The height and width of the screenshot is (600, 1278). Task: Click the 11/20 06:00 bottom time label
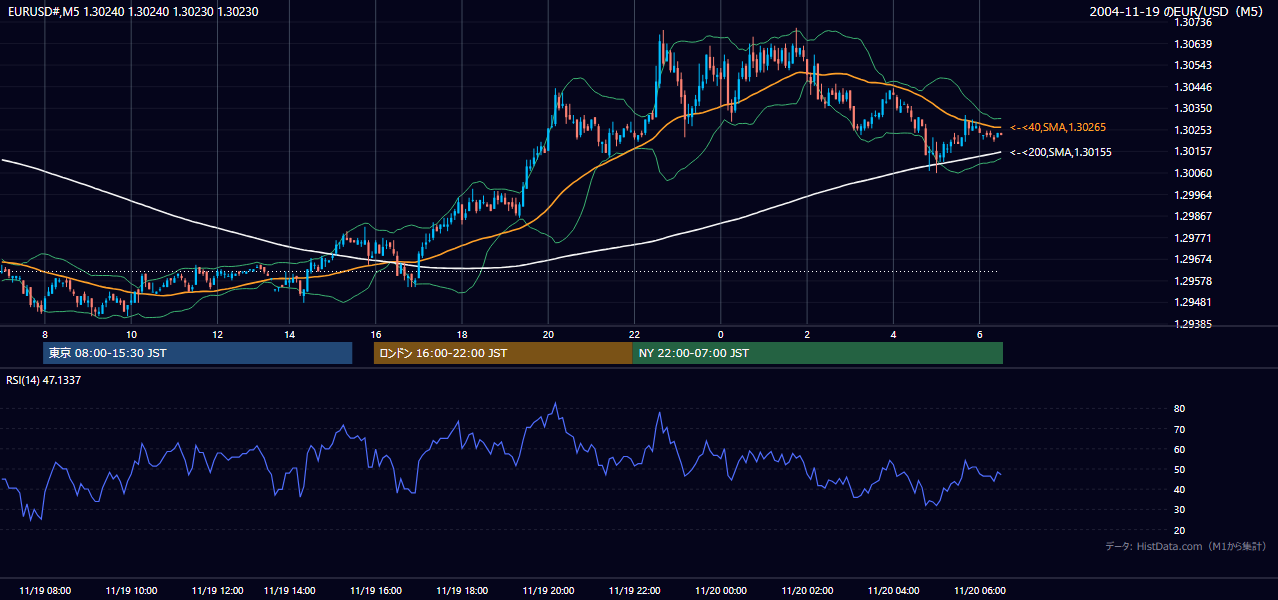[979, 590]
